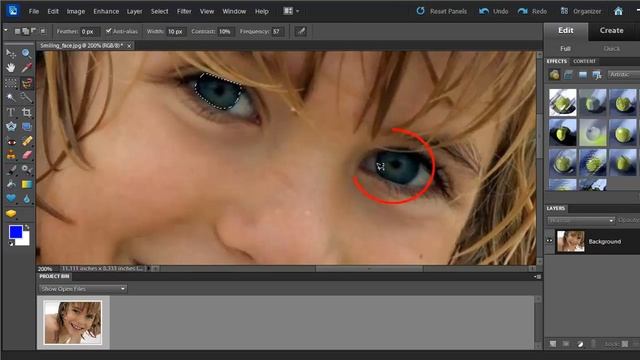The width and height of the screenshot is (640, 360).
Task: Select the Rectangular Marquee tool
Action: (11, 83)
